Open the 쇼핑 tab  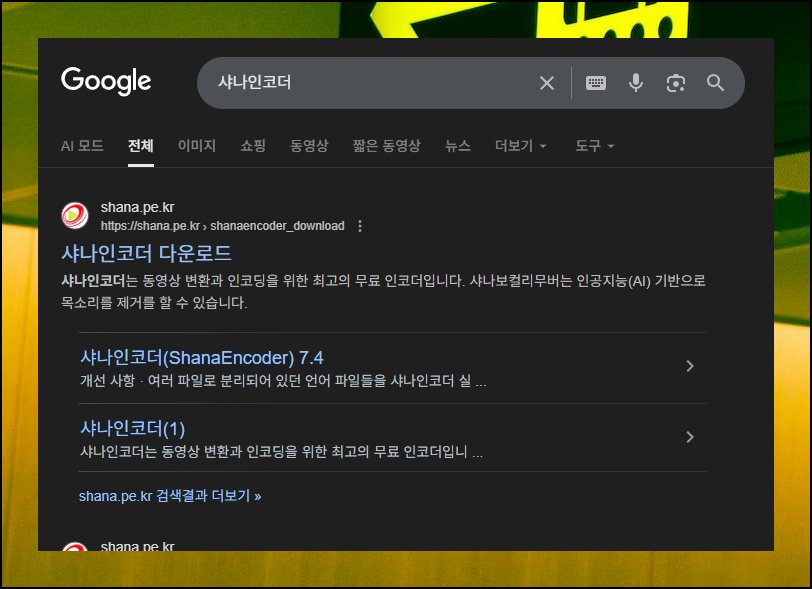253,146
